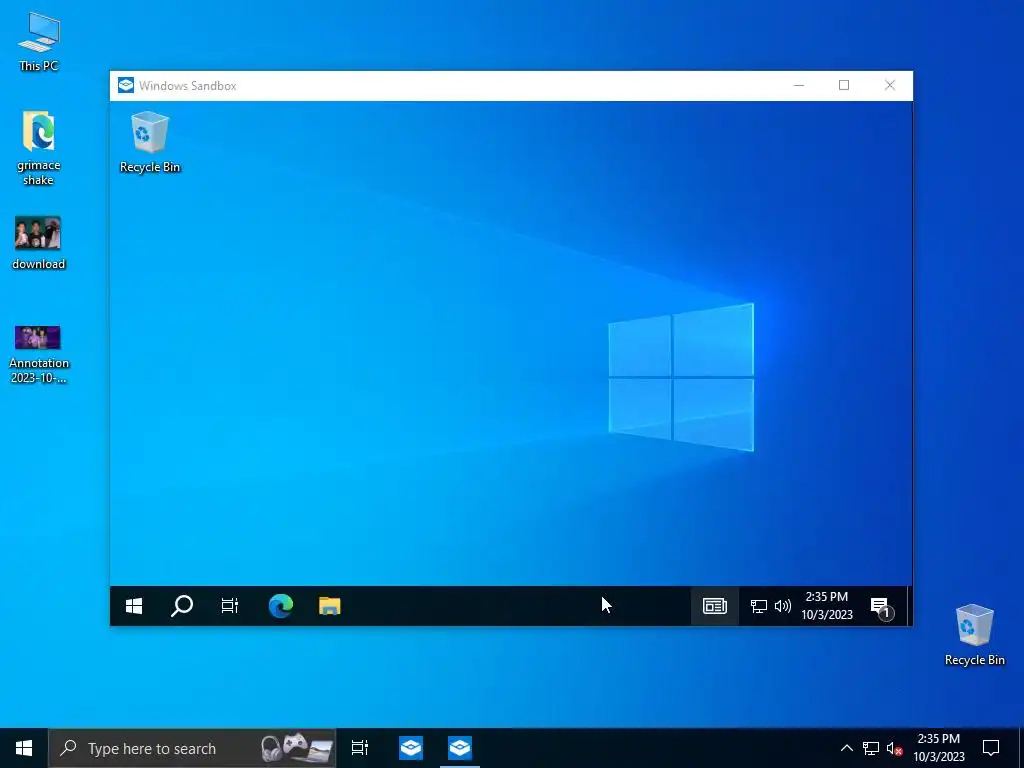Open the host Action Center notifications

pos(991,748)
